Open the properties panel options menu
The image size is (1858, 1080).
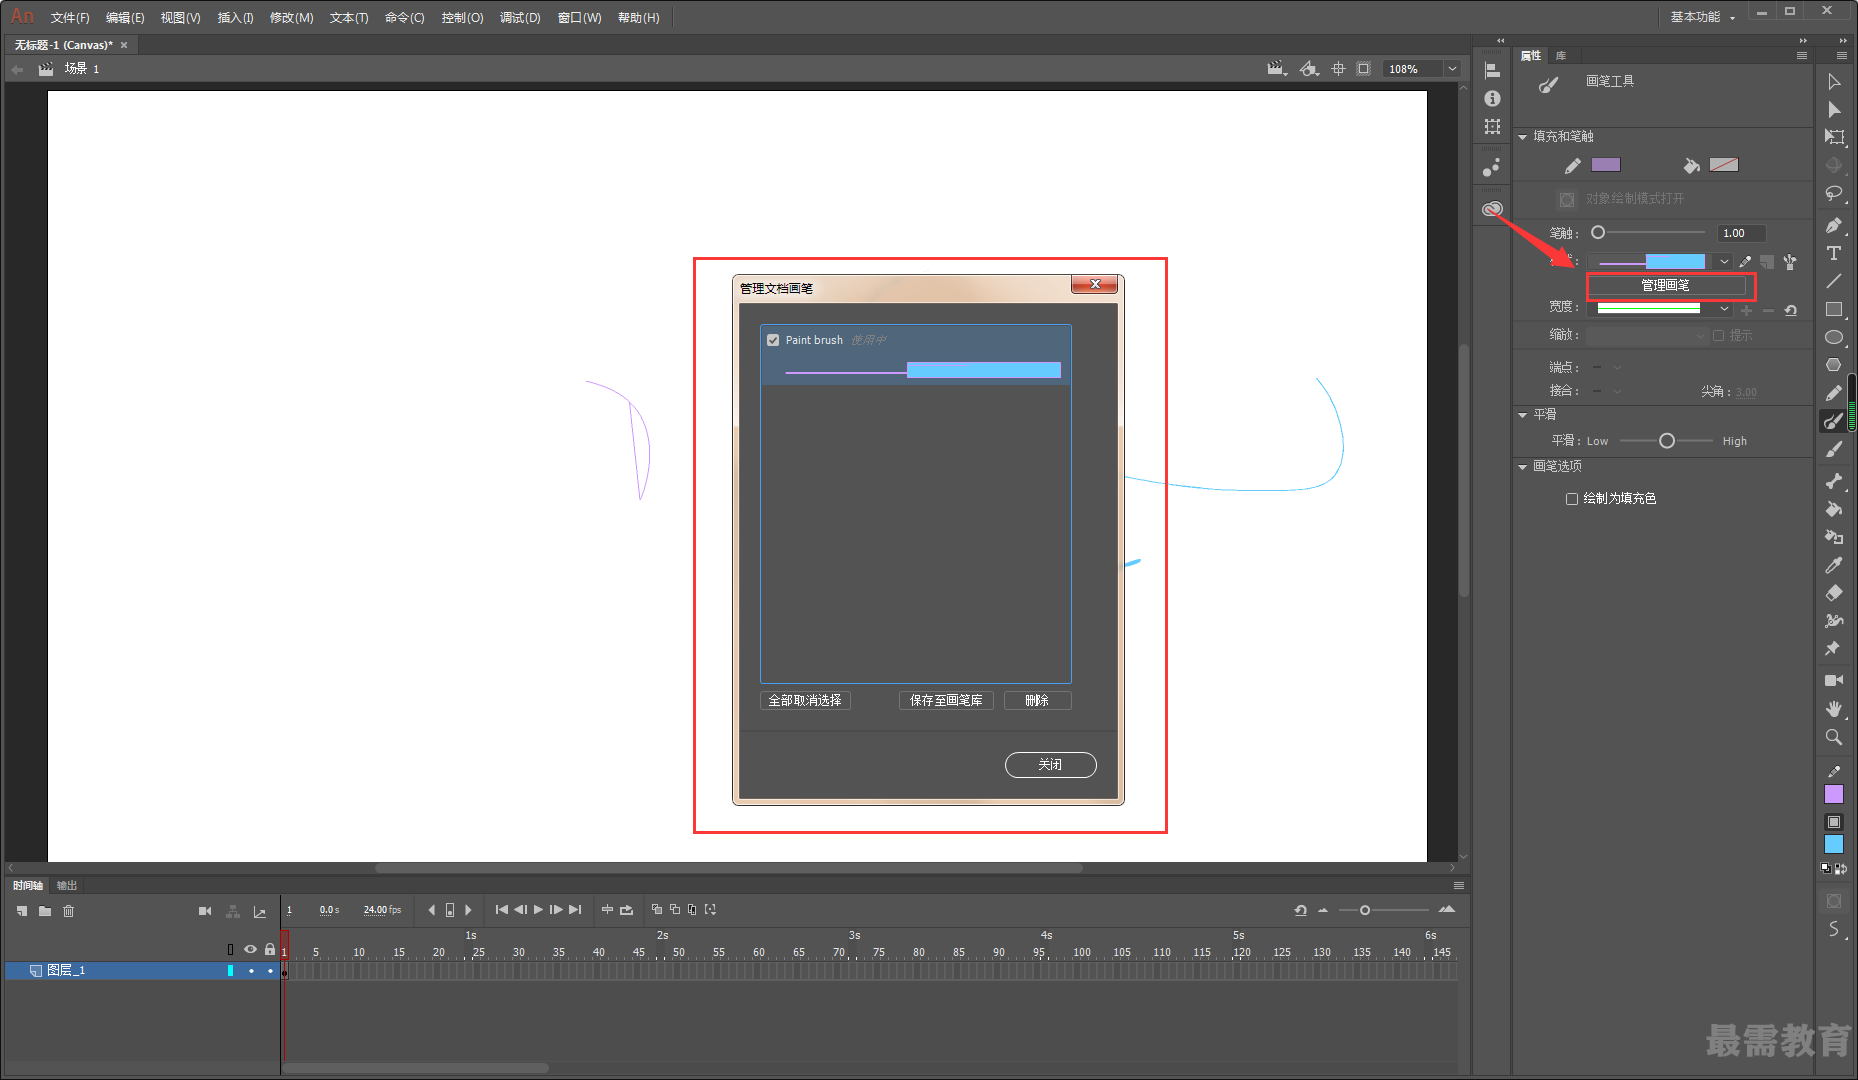(1802, 56)
